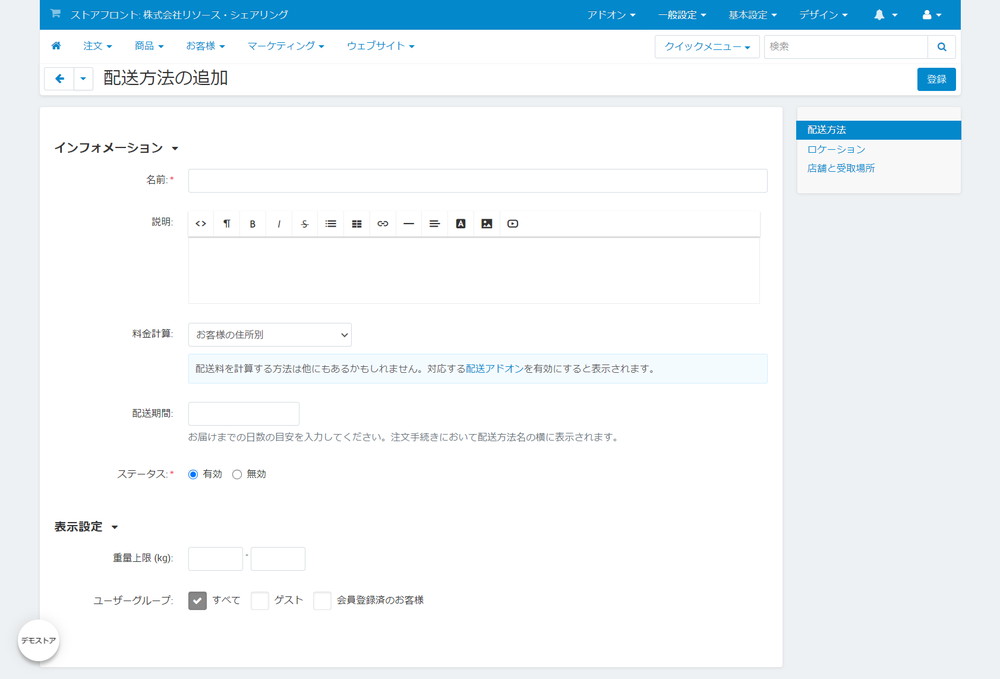Click the デモストア round button
Screen dimensions: 1000x679
click(x=38, y=640)
